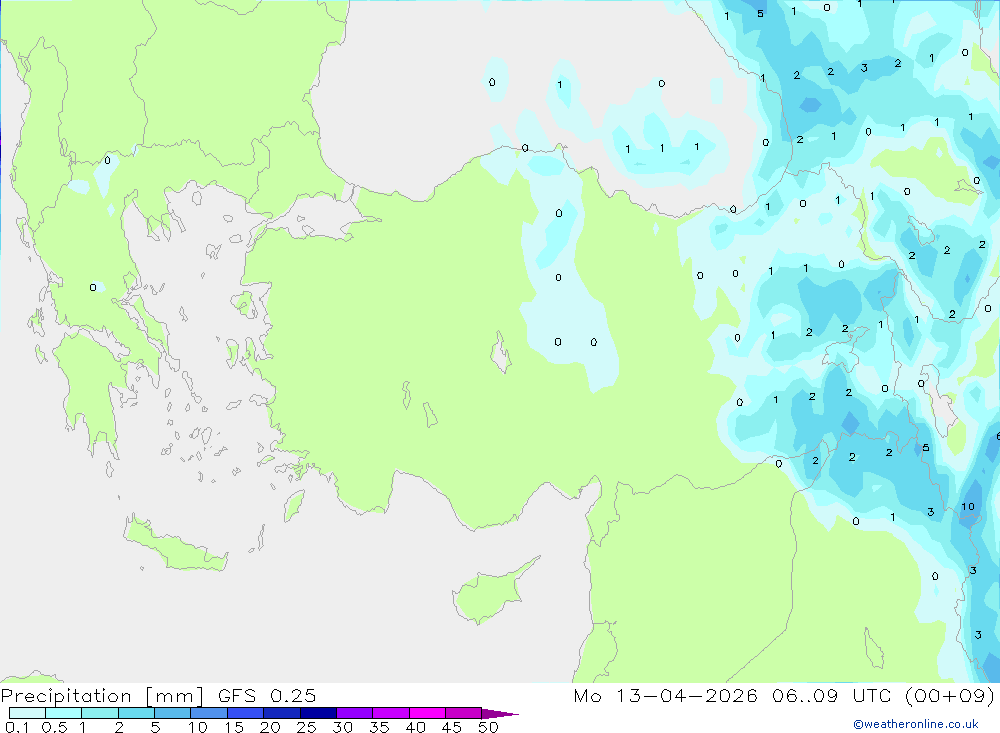Click the "(00+09)" forecast offset text
Screen dimensions: 1000x733
(x=950, y=695)
